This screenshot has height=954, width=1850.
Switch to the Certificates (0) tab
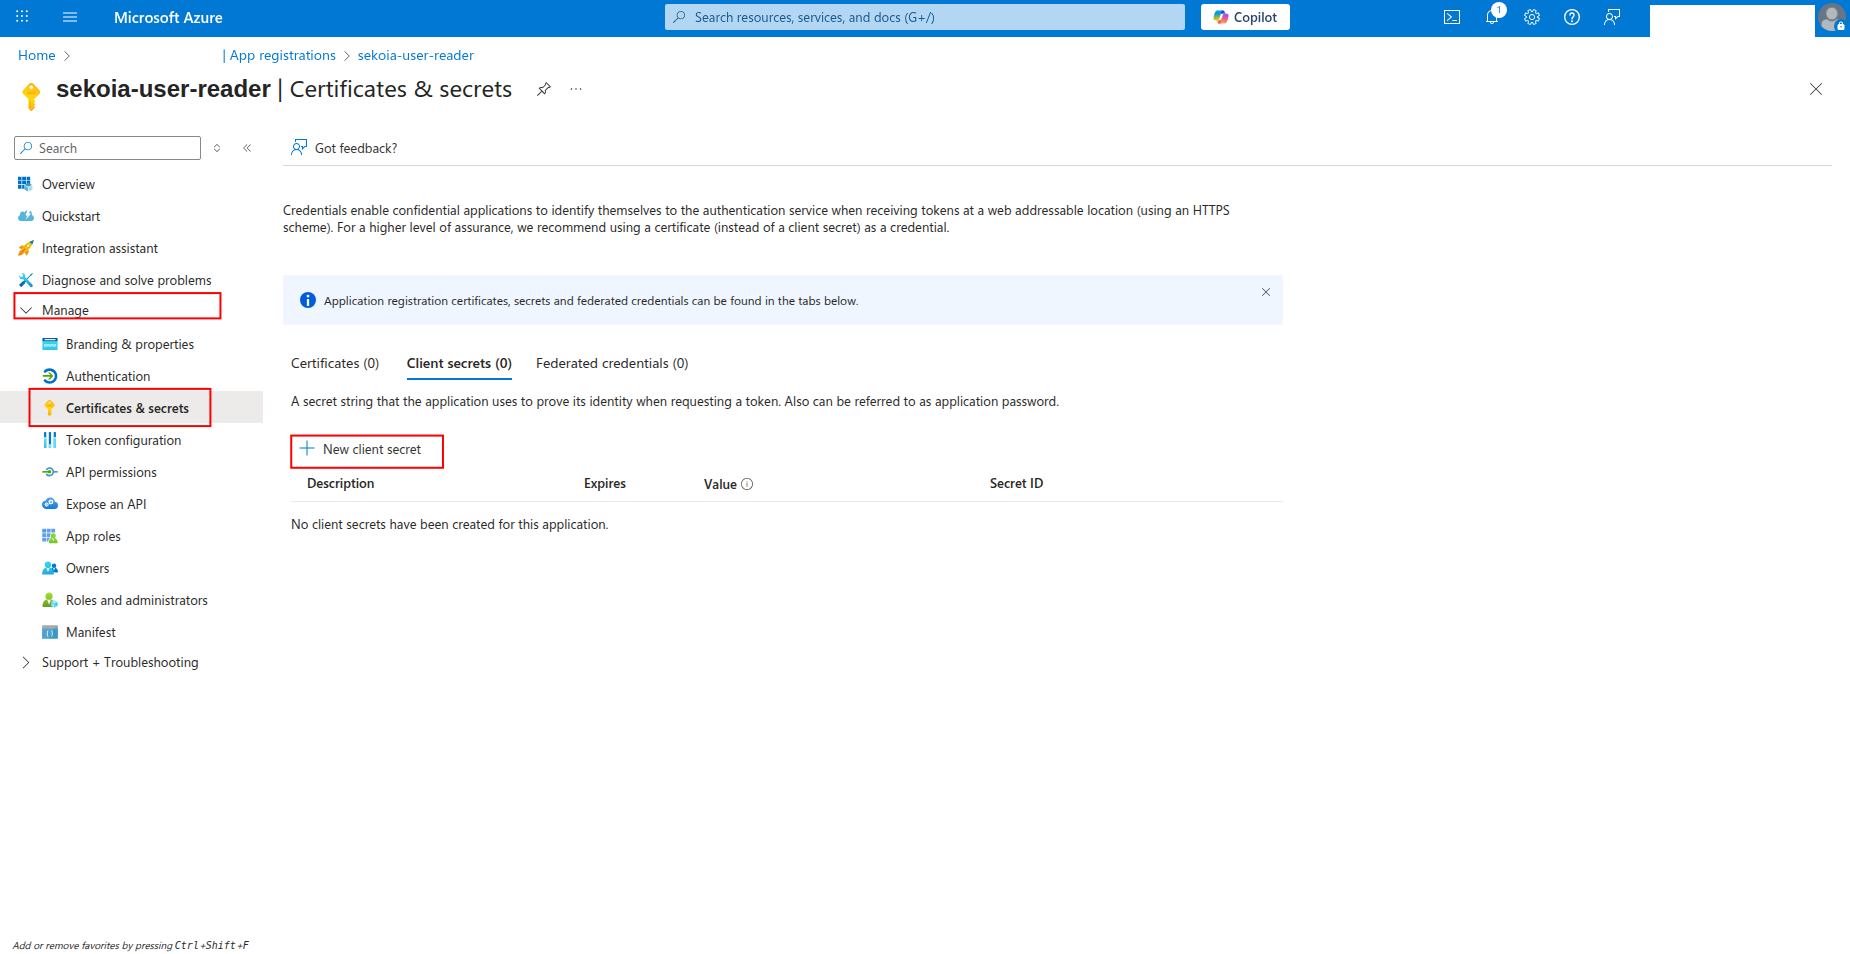click(335, 363)
